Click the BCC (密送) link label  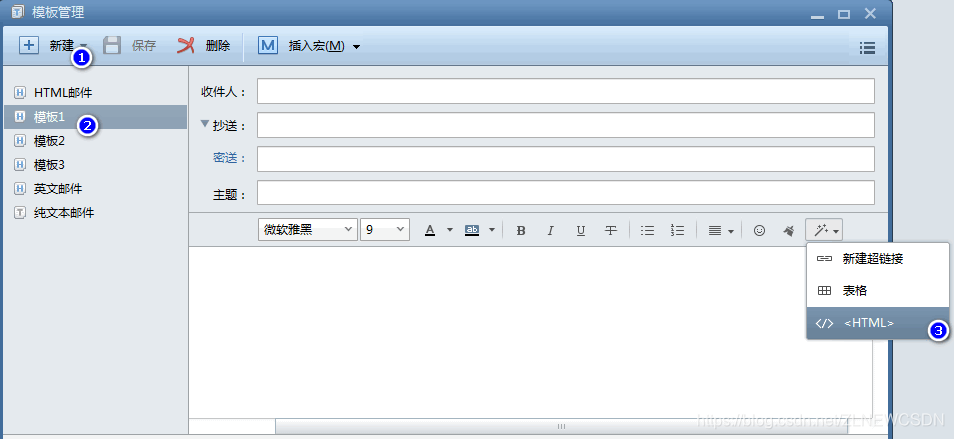[228, 159]
